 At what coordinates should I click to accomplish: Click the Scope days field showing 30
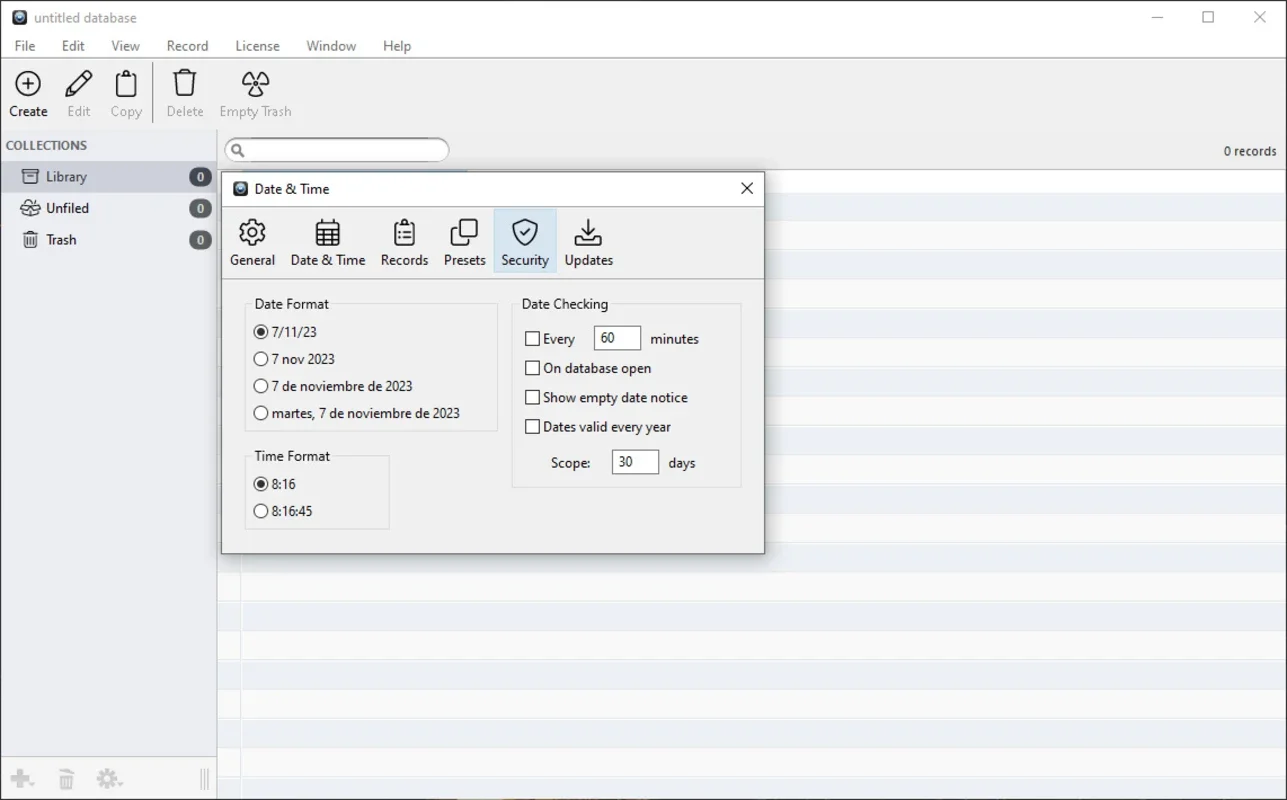(635, 462)
